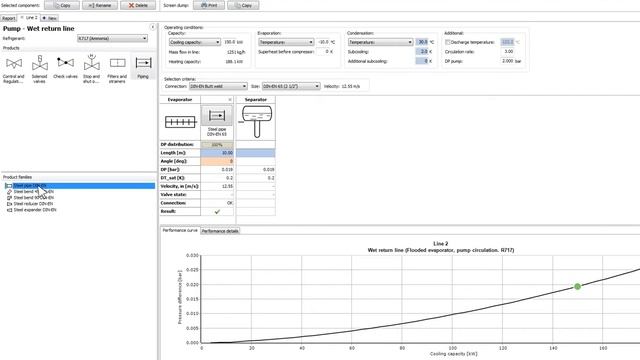Click the green operating point on curve
Viewport: 640px width, 360px height.
pyautogui.click(x=577, y=287)
